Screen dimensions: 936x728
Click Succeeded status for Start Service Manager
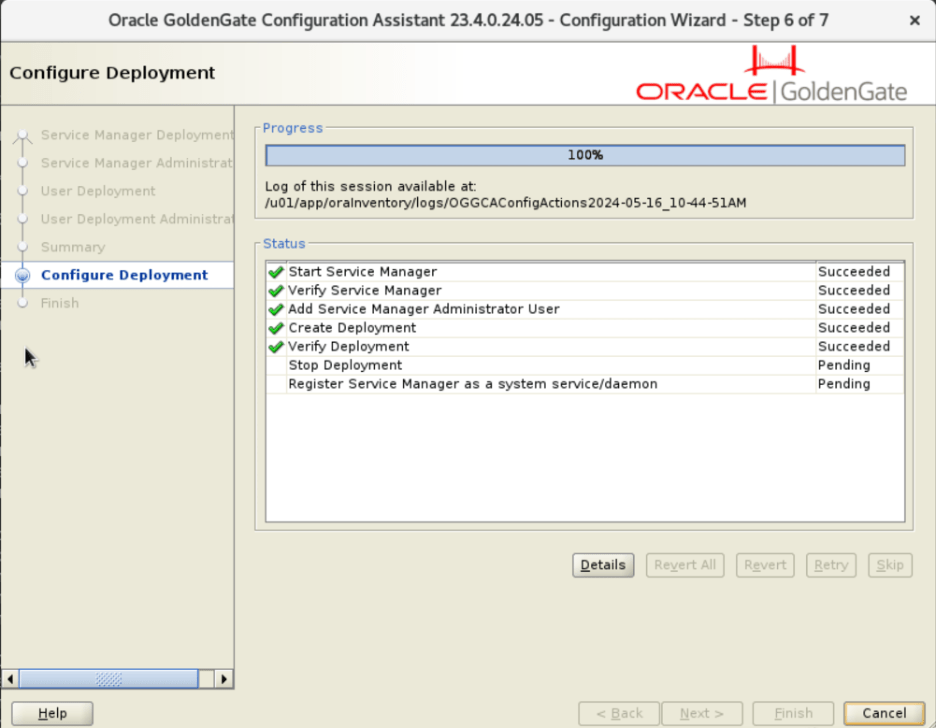point(854,272)
